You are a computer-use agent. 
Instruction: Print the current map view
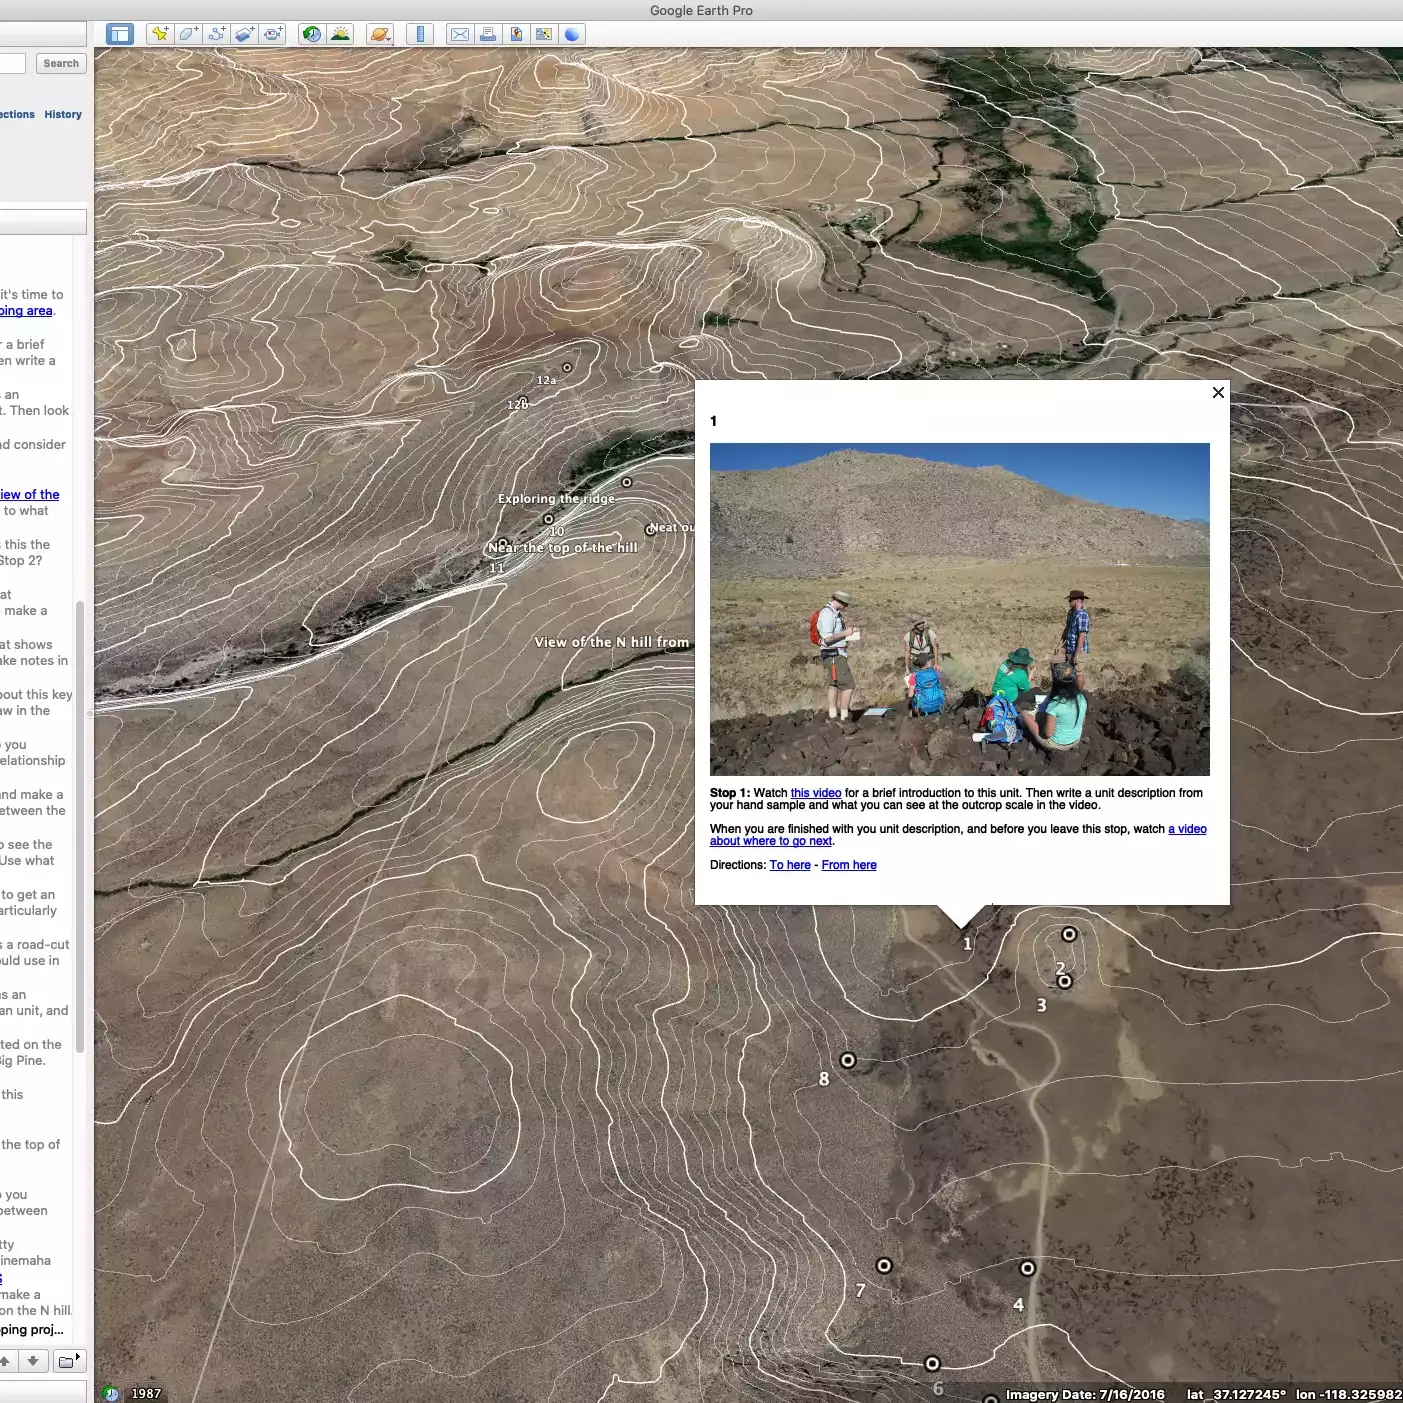point(488,33)
